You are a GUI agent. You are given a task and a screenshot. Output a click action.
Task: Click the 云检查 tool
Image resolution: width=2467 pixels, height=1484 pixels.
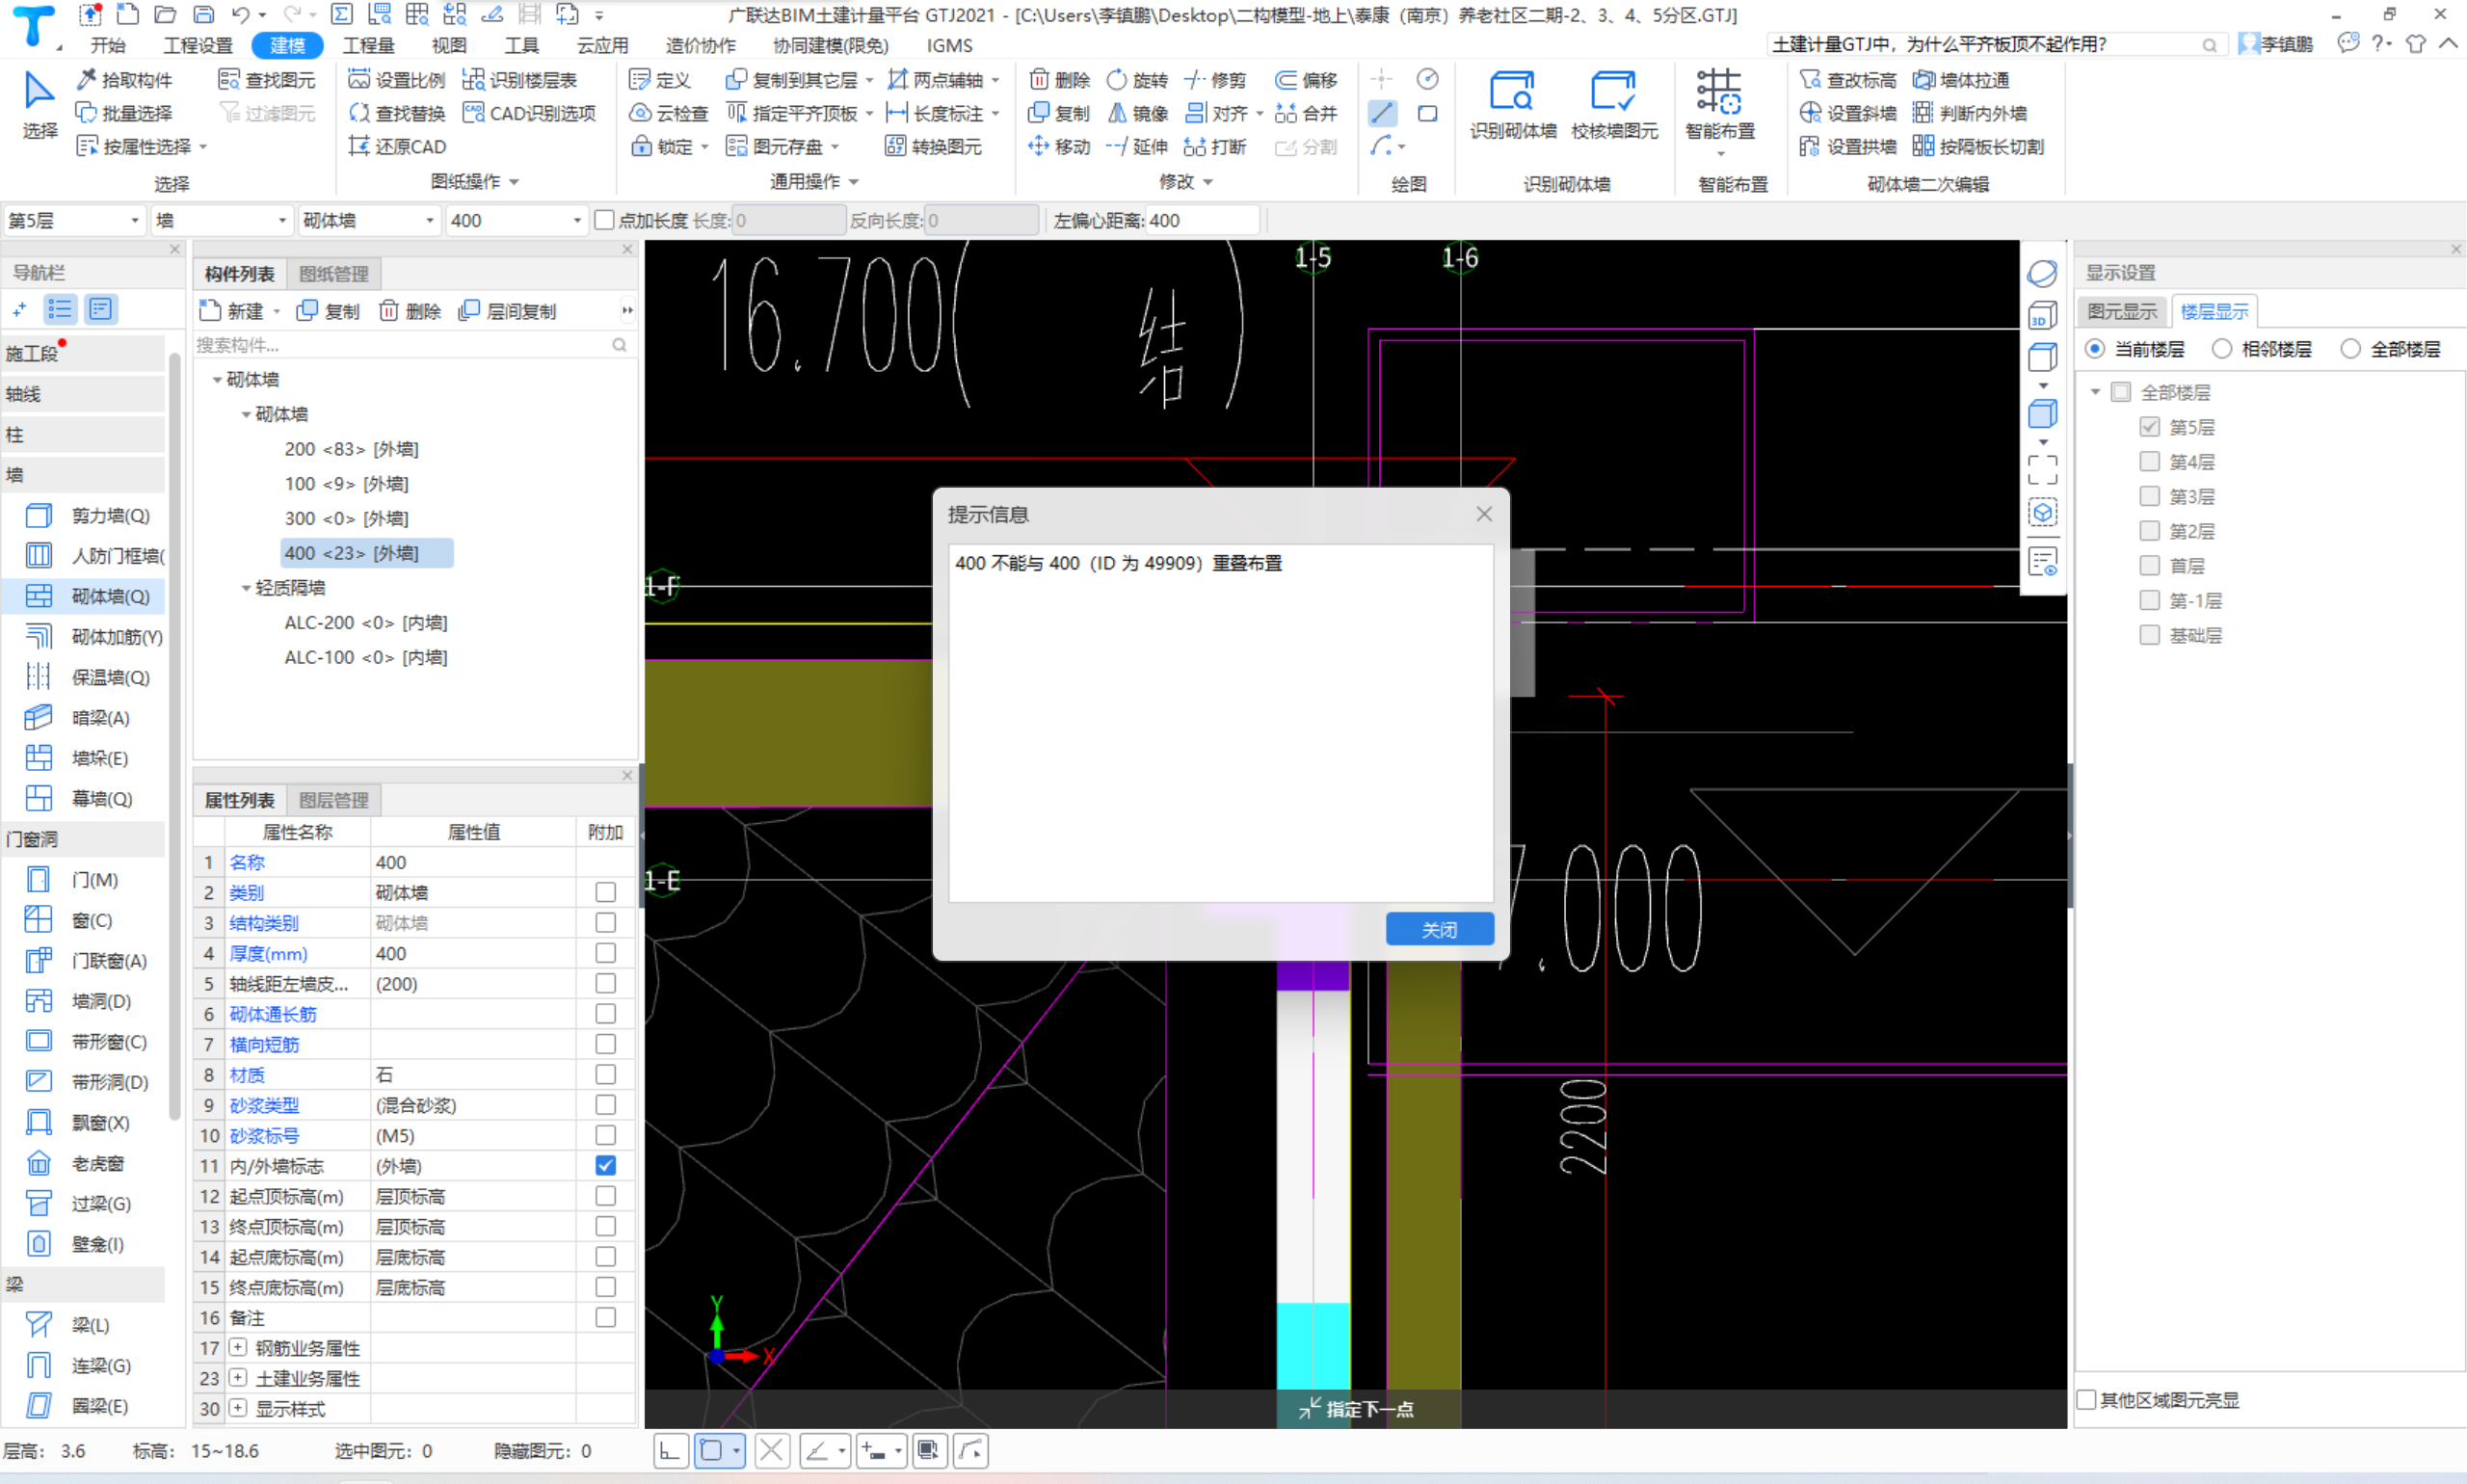669,113
